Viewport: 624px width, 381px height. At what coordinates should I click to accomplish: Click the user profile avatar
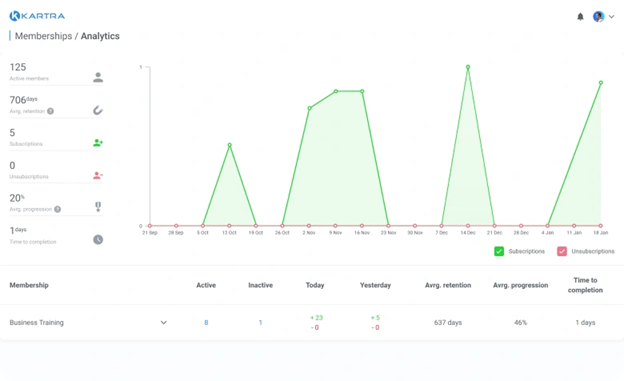click(x=599, y=16)
